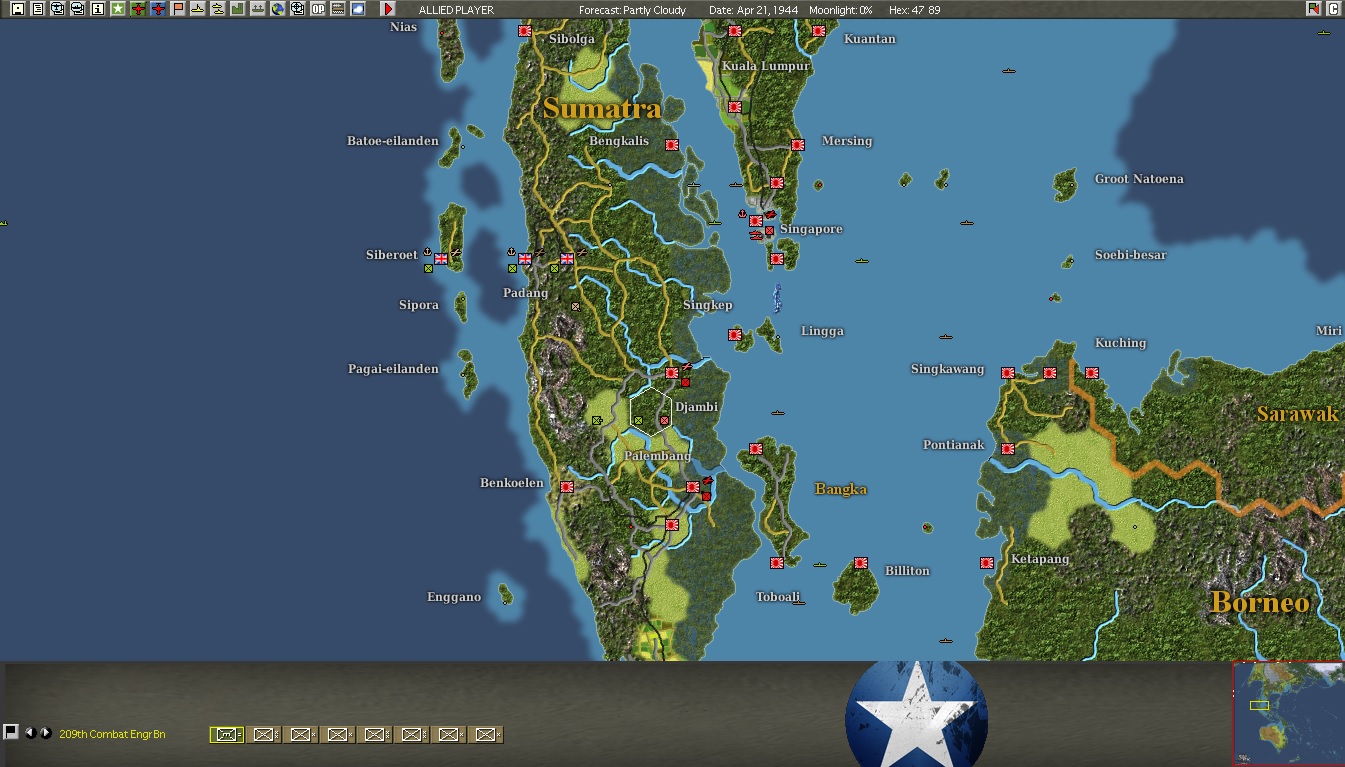
Task: Select the Japanese flag at Kuching
Action: pos(1092,373)
